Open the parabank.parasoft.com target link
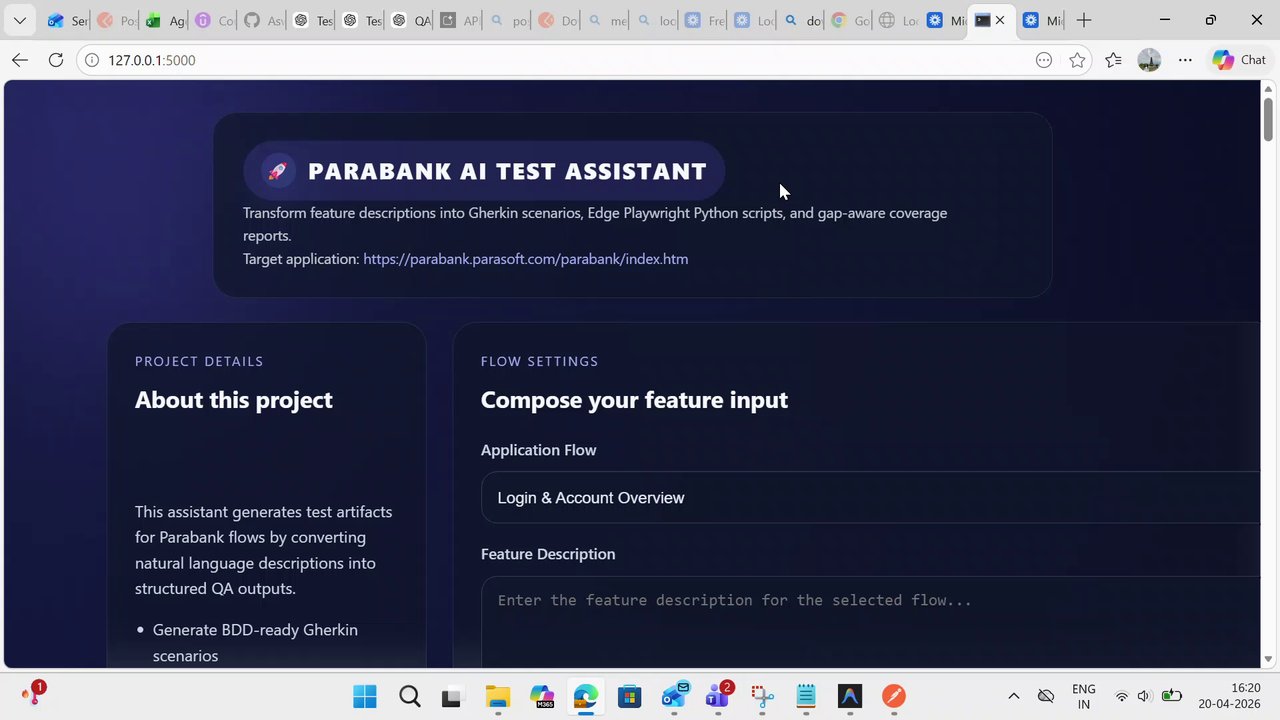This screenshot has height=720, width=1280. click(x=525, y=259)
